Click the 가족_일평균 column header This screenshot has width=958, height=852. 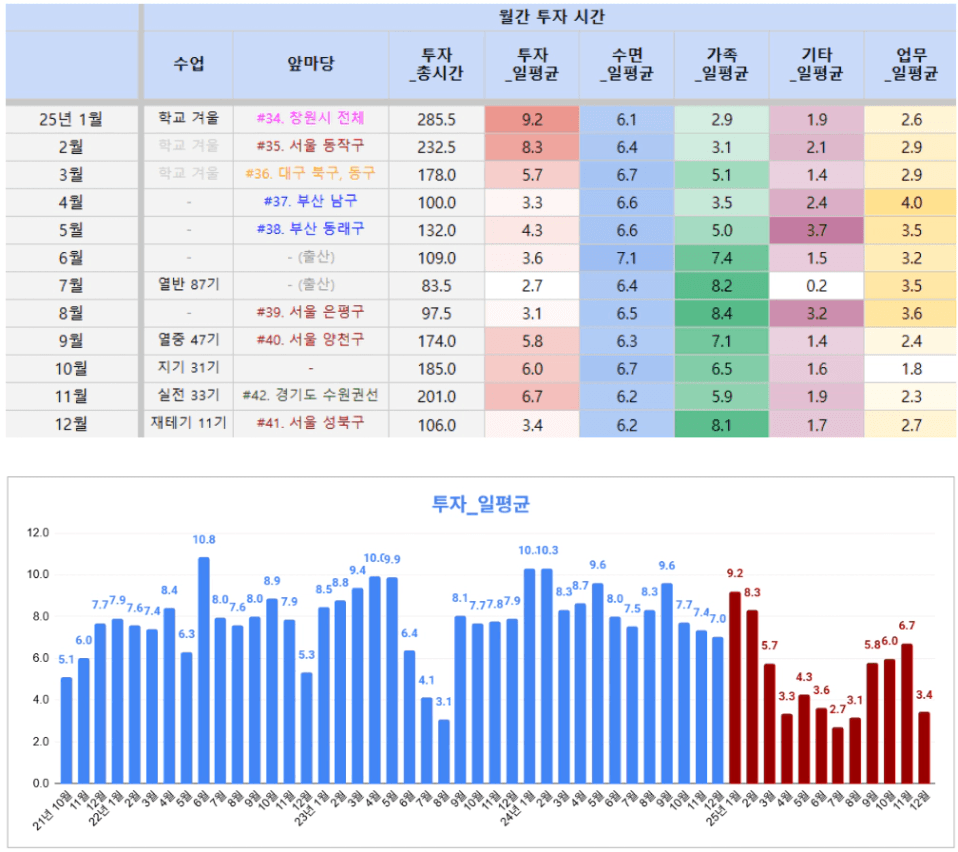tap(722, 64)
